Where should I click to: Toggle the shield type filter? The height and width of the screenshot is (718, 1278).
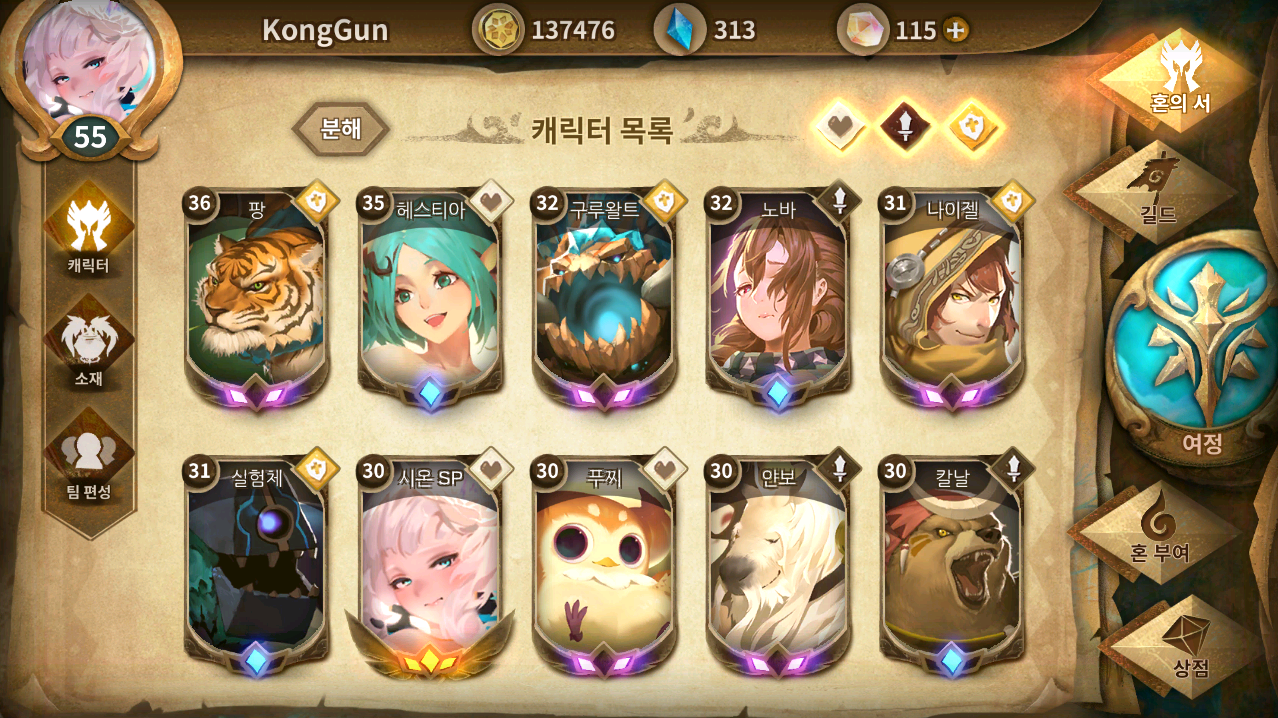tap(974, 128)
